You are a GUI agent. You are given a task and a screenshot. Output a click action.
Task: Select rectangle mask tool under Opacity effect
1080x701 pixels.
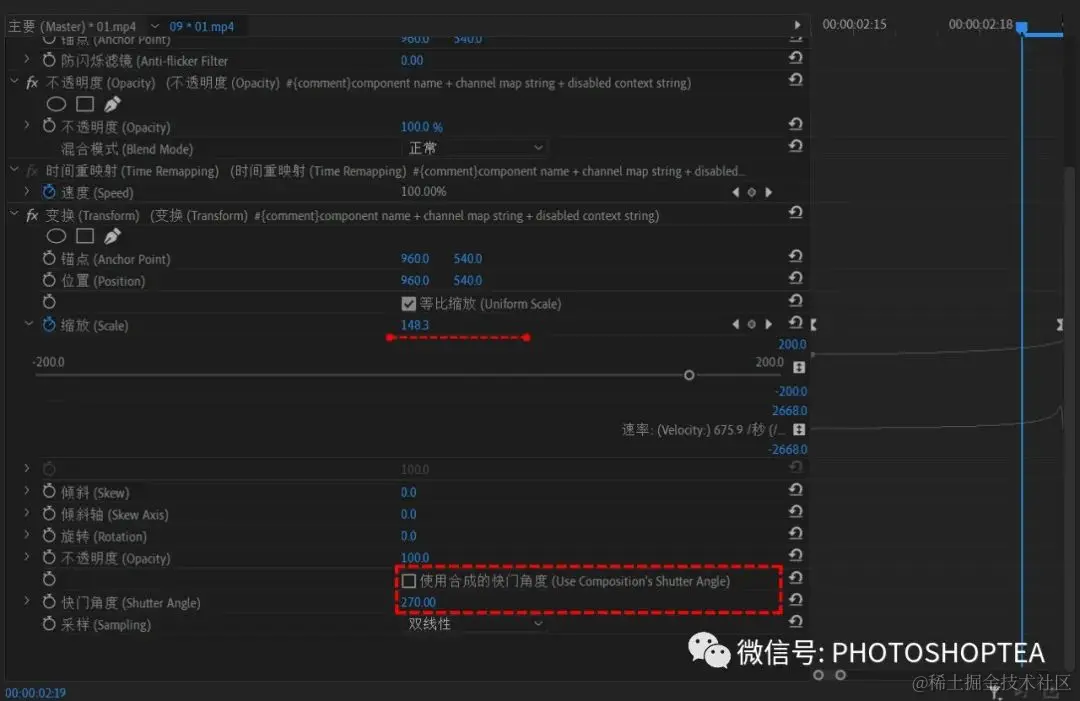coord(85,104)
